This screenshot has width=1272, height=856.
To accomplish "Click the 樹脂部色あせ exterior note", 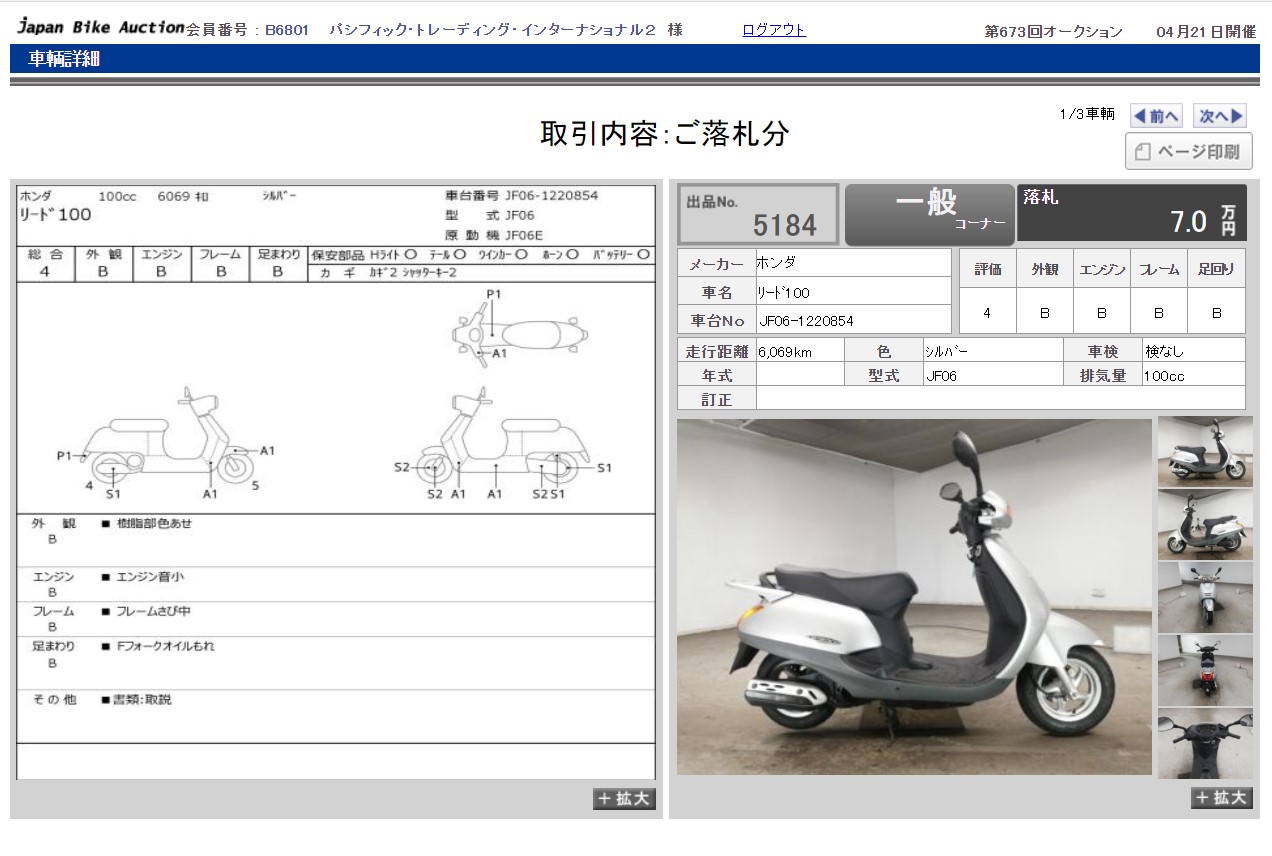I will [x=153, y=524].
